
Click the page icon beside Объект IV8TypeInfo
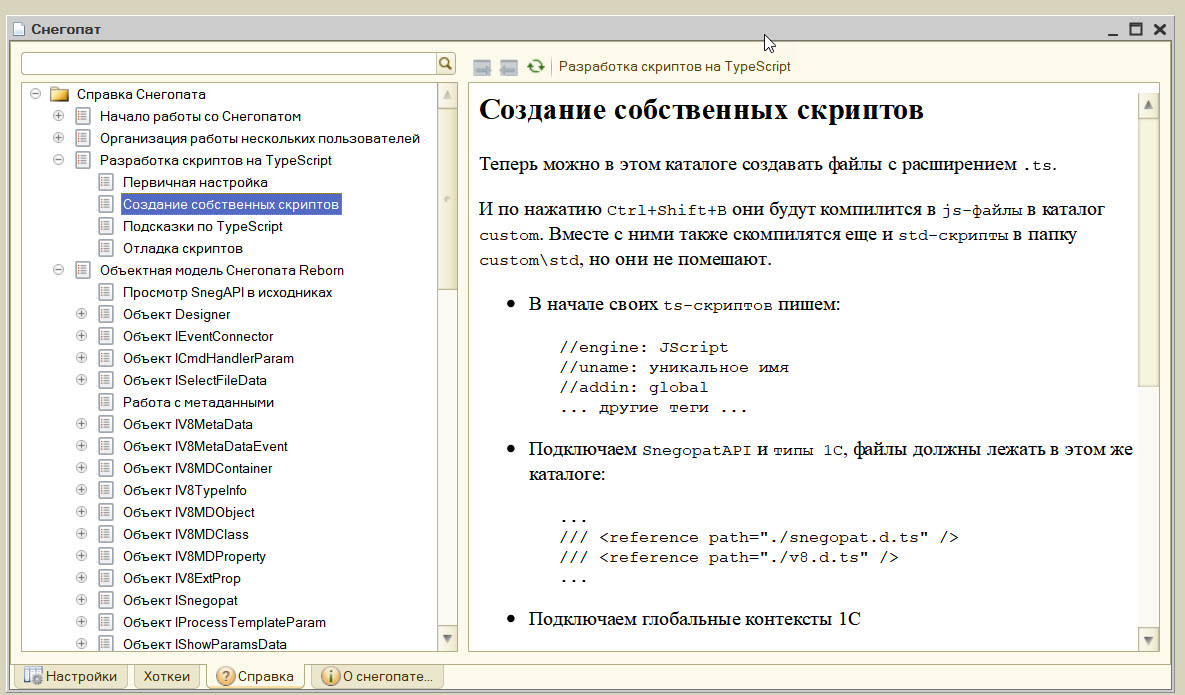(106, 490)
